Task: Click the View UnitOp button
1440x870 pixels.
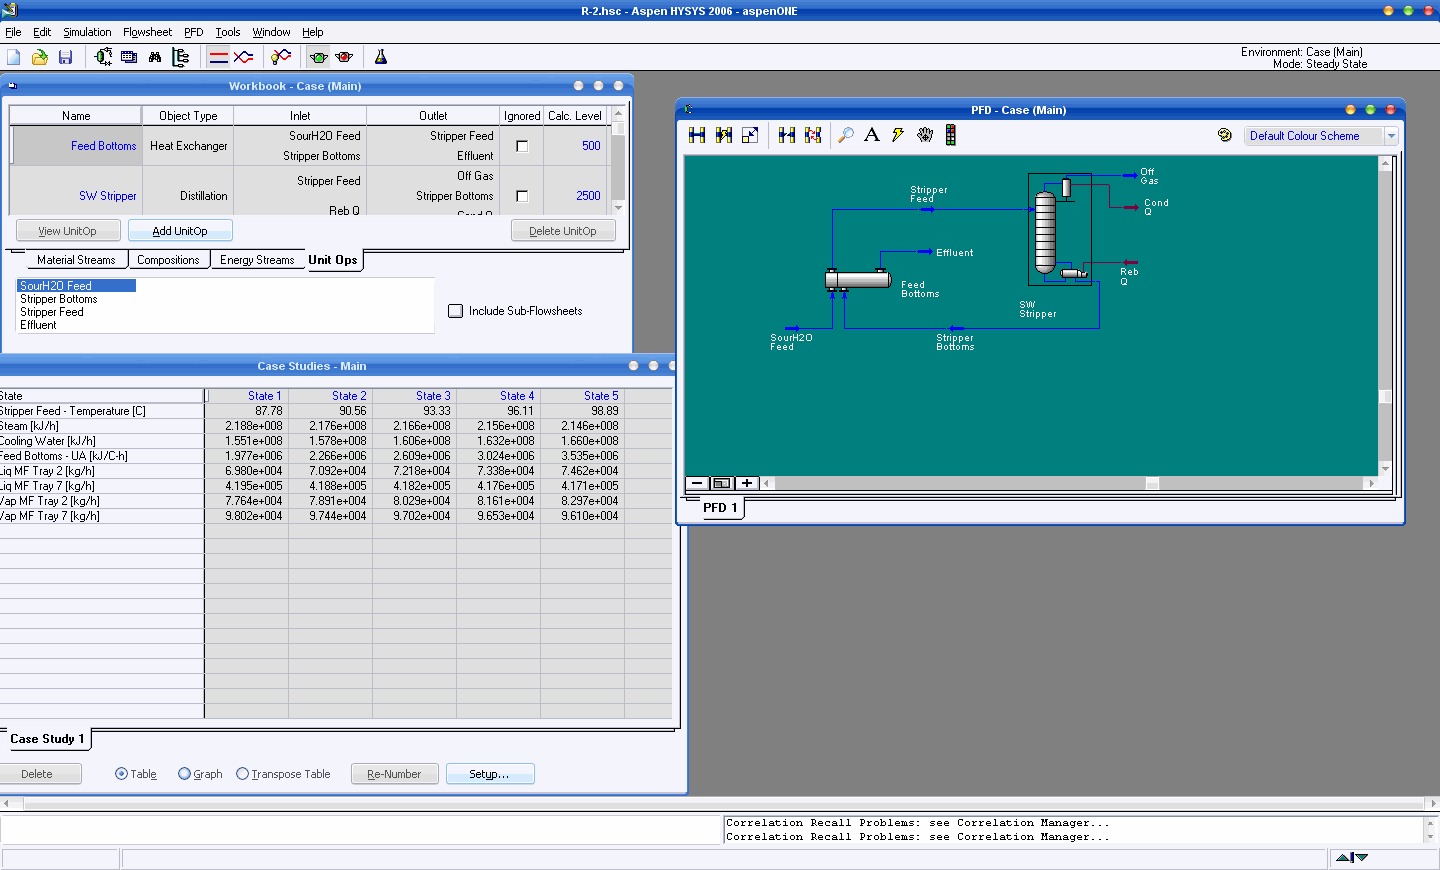Action: point(67,231)
